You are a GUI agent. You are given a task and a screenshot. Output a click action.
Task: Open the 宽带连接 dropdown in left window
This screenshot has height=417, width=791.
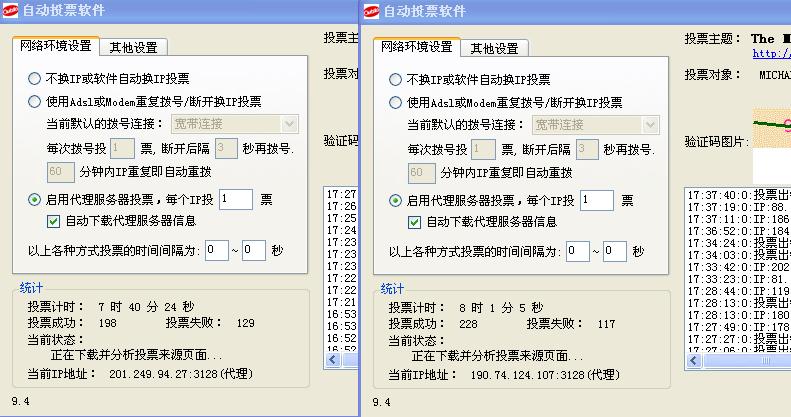(x=289, y=124)
